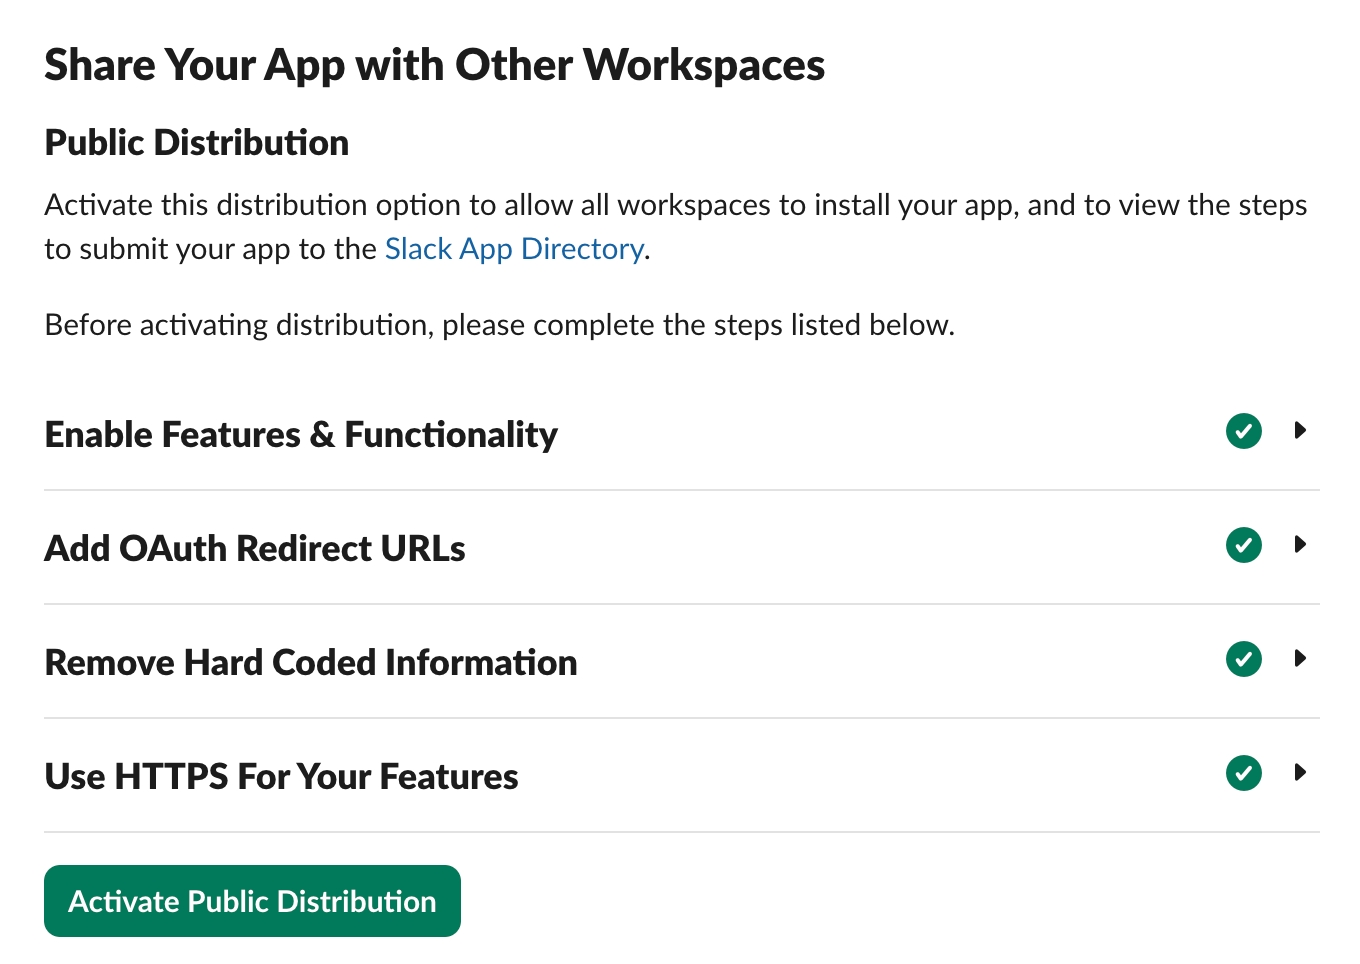Viewport: 1360px width, 964px height.
Task: Click the Share Your App with Other Workspaces heading
Action: 434,66
